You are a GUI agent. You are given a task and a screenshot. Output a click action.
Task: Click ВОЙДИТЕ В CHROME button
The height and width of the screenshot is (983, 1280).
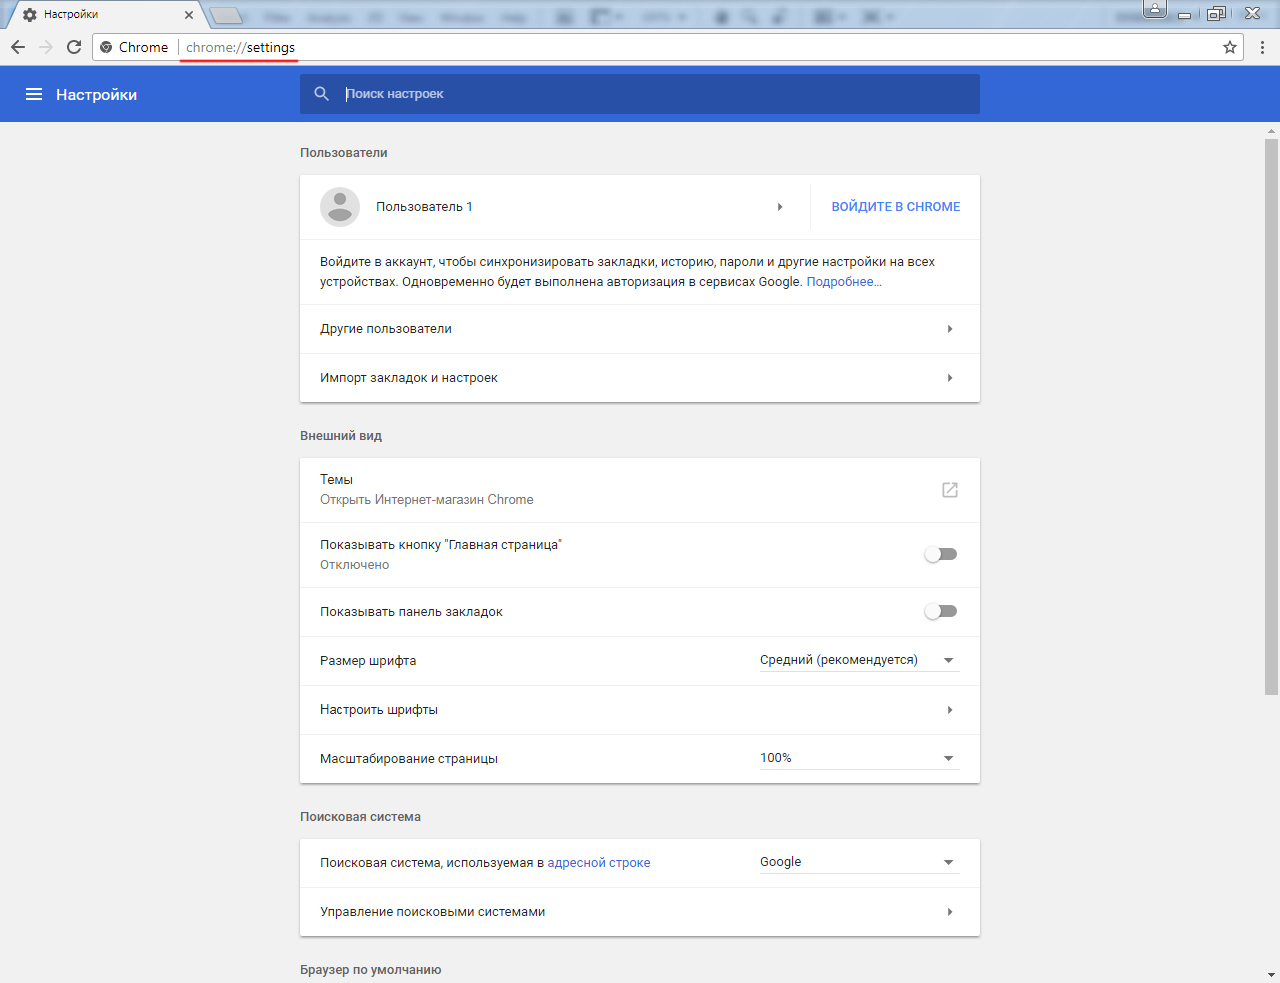(896, 207)
